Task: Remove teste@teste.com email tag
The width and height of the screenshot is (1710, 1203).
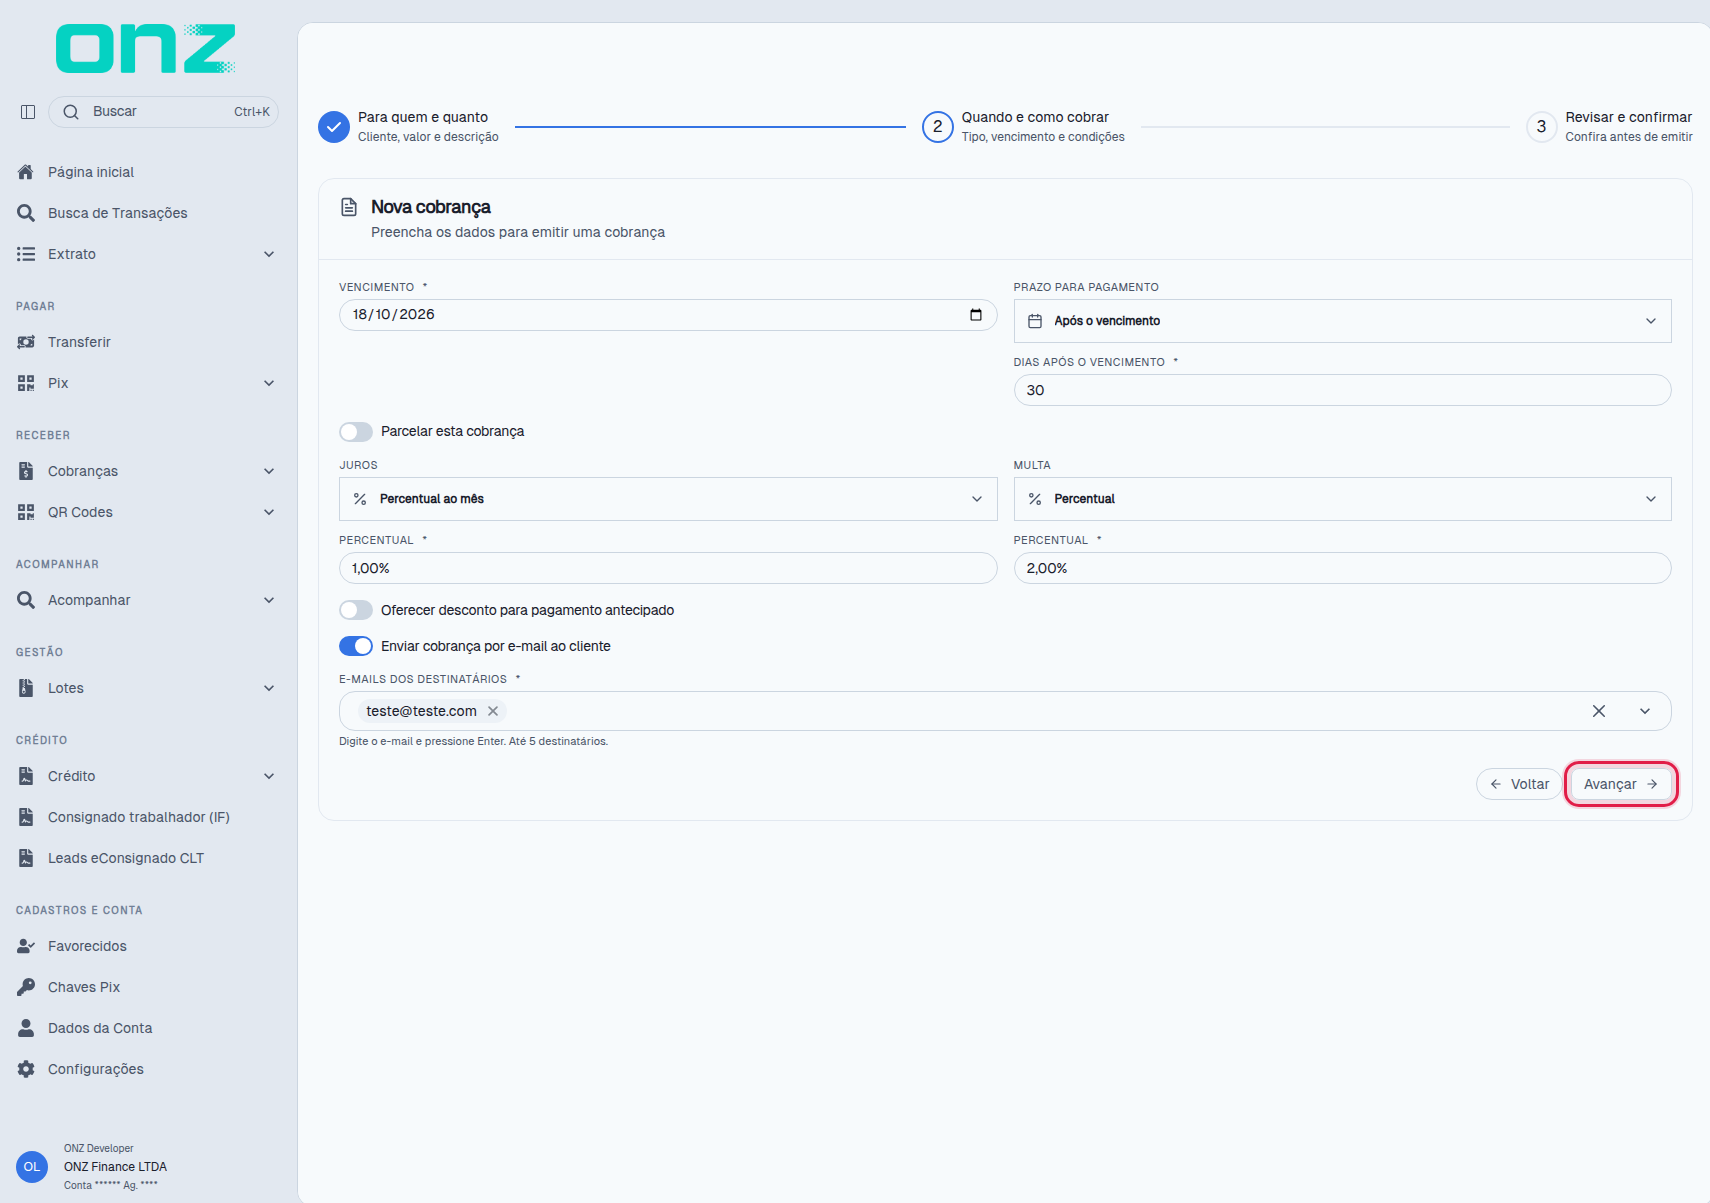Action: [493, 711]
